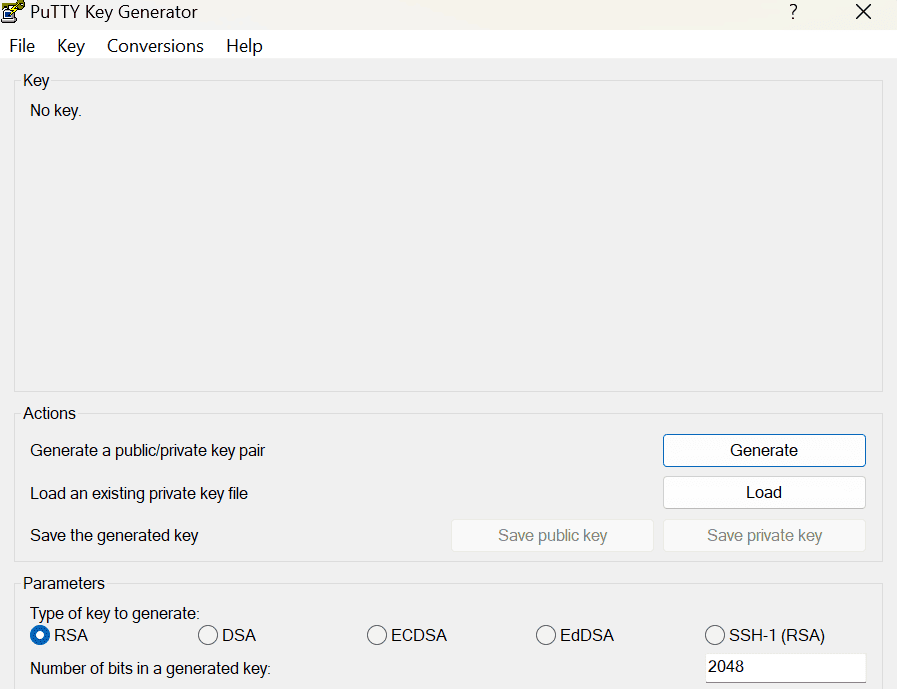Select the RSA key type radio button
This screenshot has height=689, width=897.
(x=40, y=635)
